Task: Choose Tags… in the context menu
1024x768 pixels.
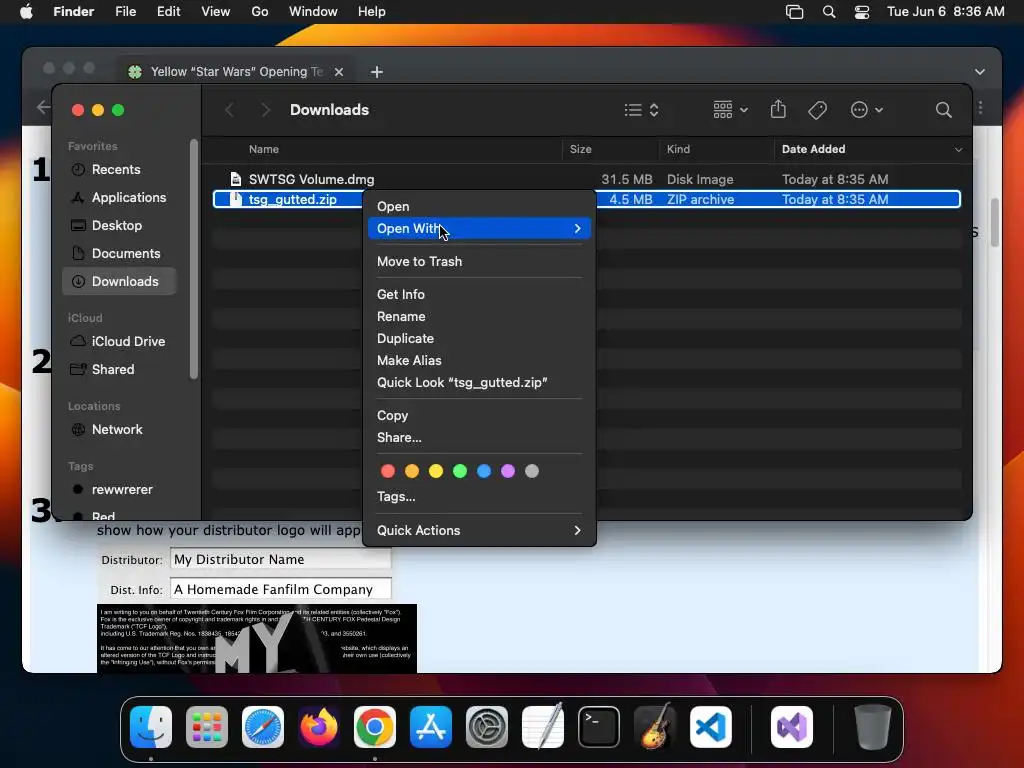Action: (x=479, y=497)
